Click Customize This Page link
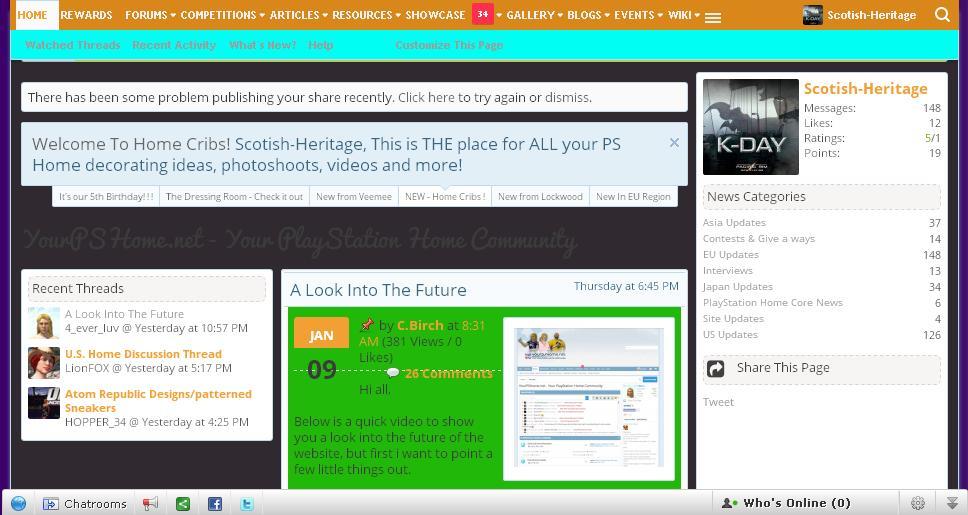Screen dimensions: 968x515 point(449,45)
